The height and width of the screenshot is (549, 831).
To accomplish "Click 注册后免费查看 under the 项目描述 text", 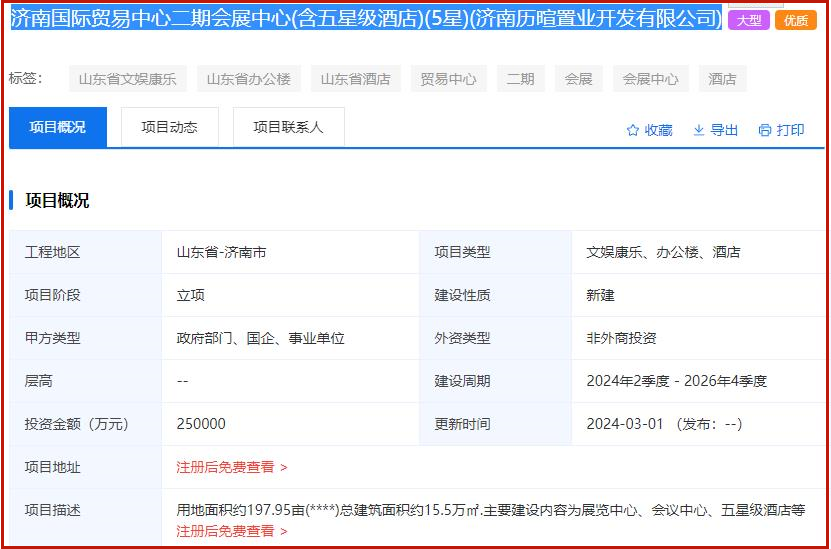I will [232, 530].
